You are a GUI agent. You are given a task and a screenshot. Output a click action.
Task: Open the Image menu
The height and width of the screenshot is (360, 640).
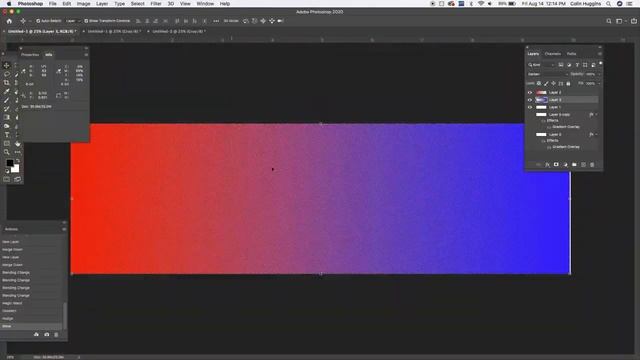83,4
